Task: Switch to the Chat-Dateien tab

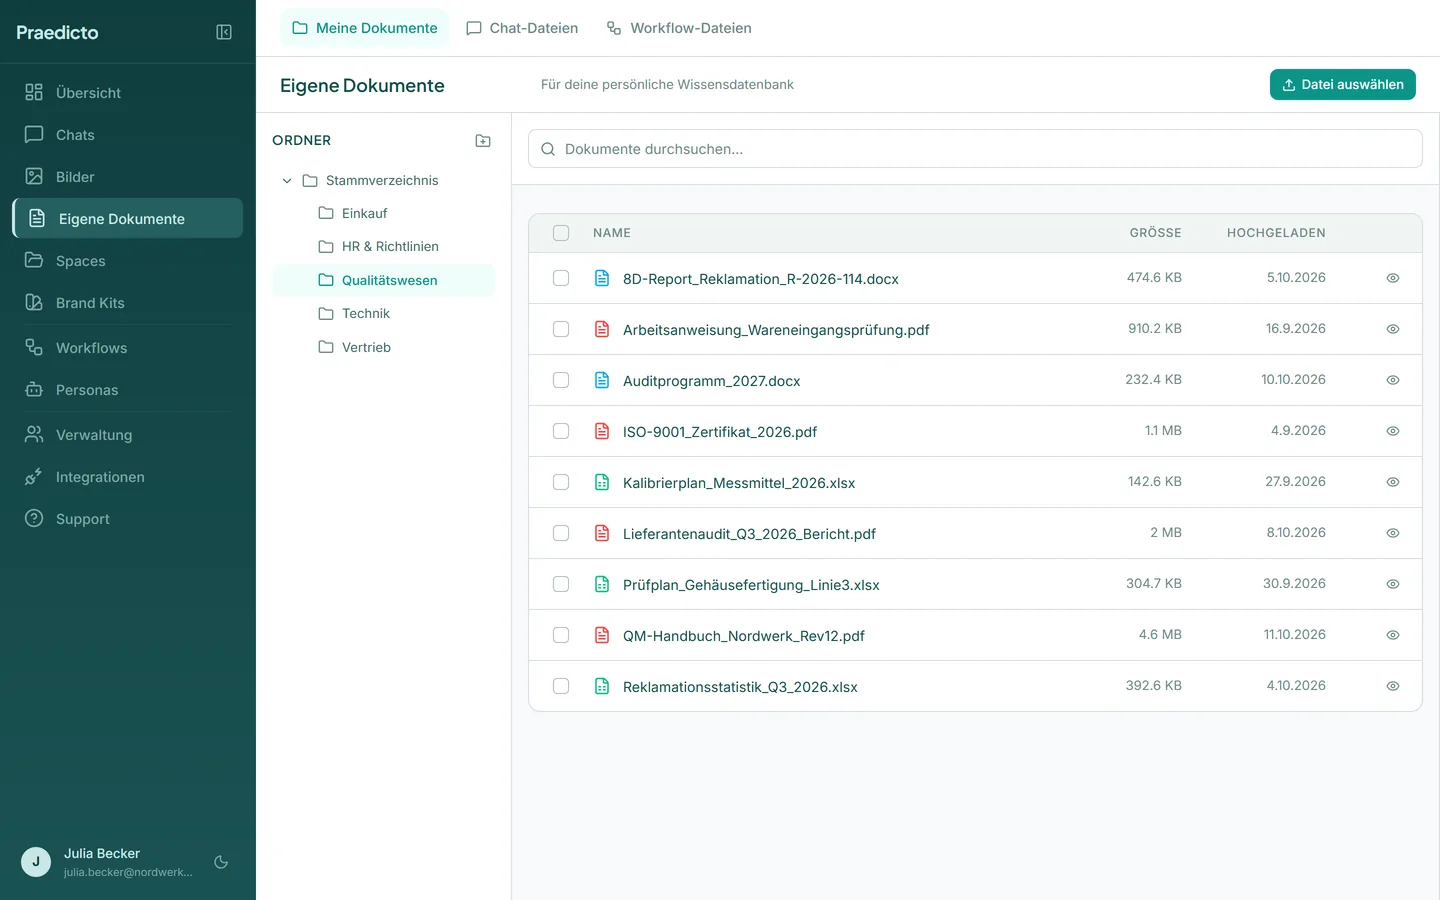Action: pos(522,28)
